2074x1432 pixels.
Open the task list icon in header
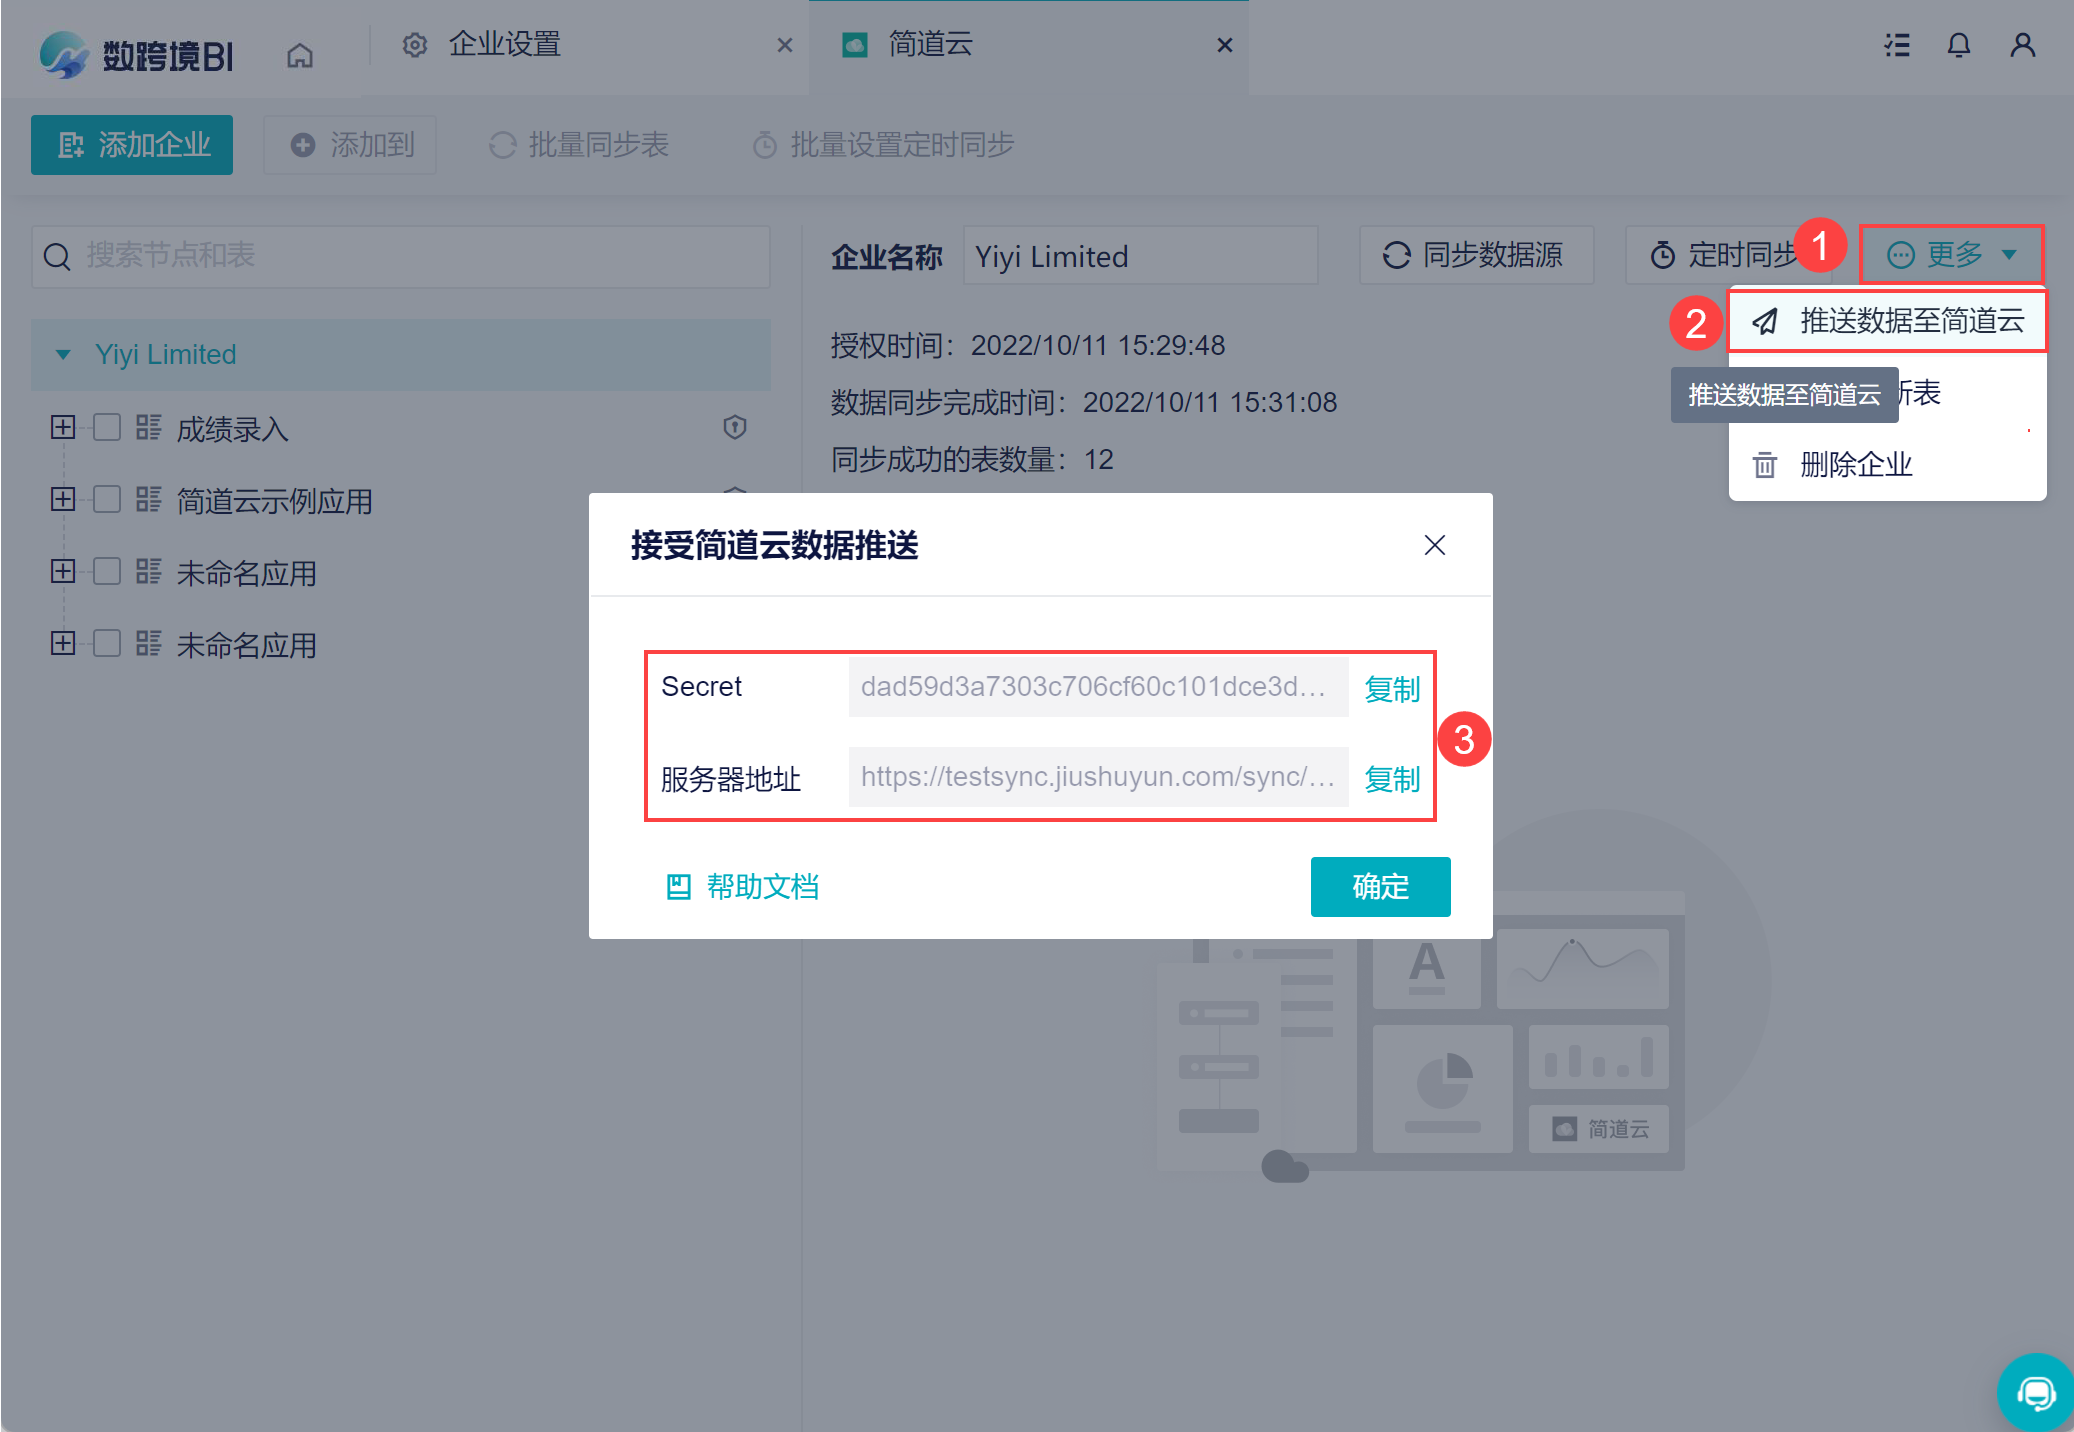click(x=1897, y=45)
